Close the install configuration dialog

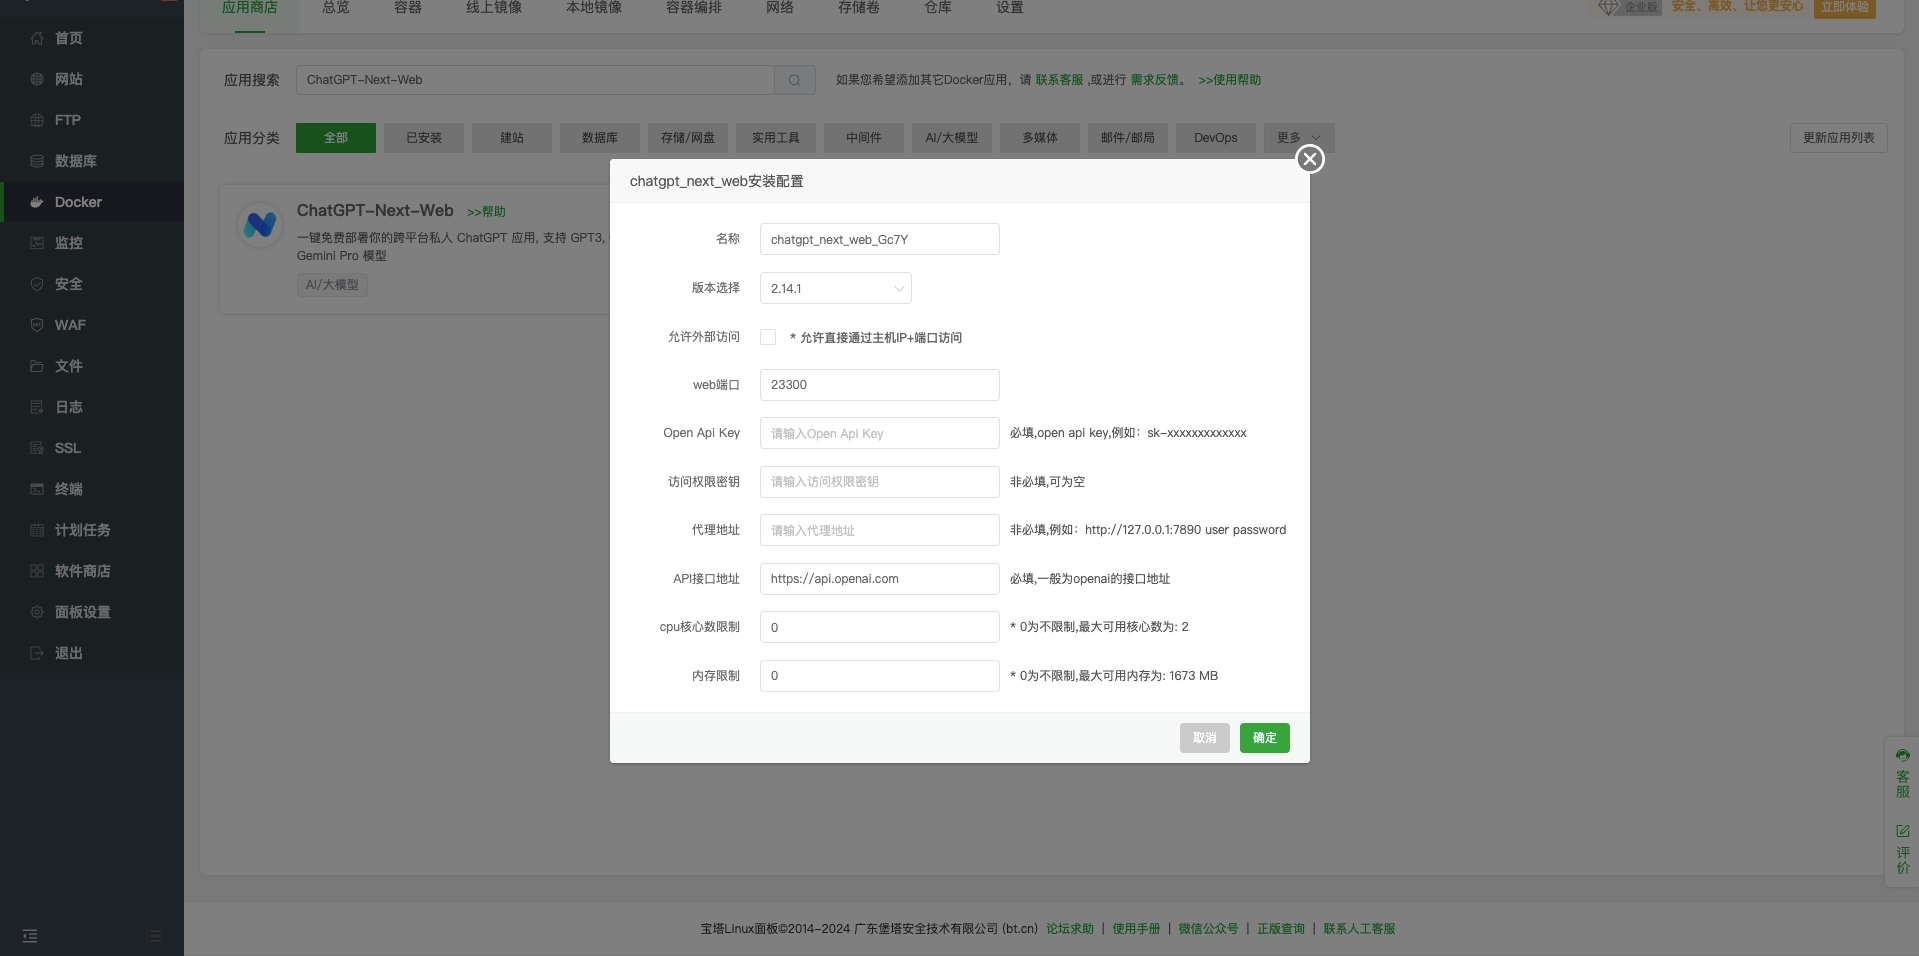(x=1309, y=159)
